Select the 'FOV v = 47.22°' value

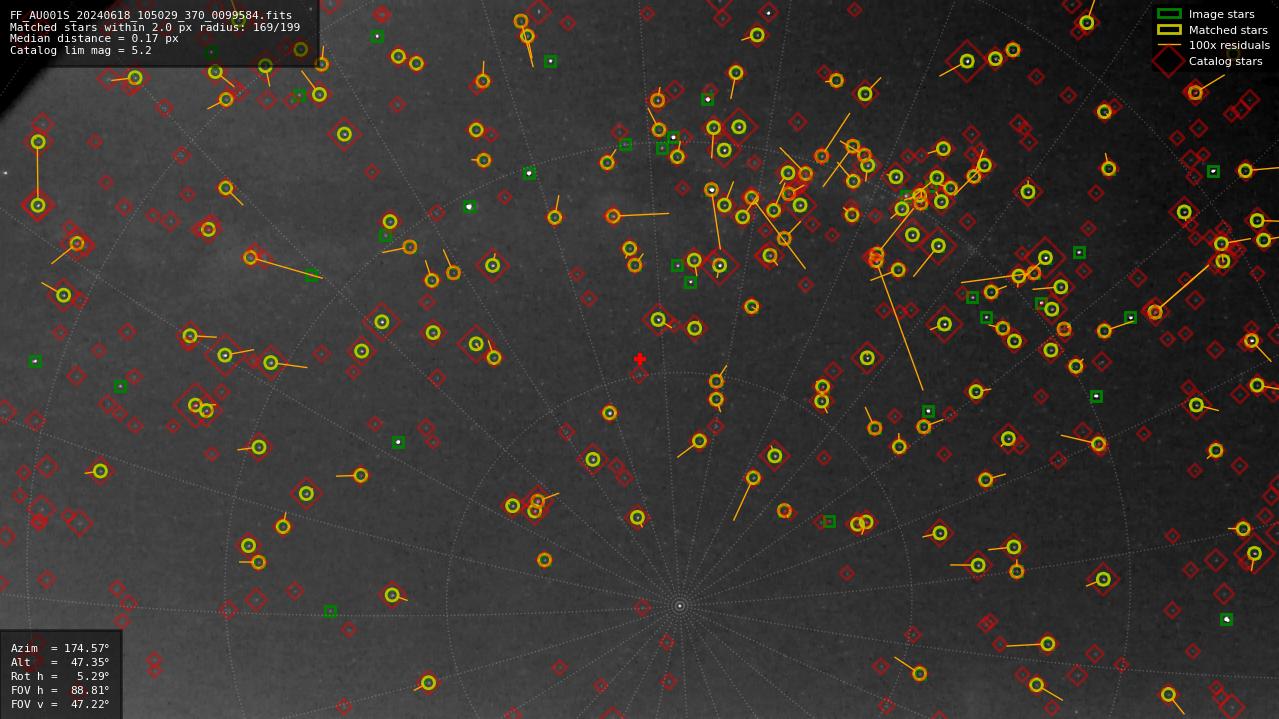(x=60, y=704)
